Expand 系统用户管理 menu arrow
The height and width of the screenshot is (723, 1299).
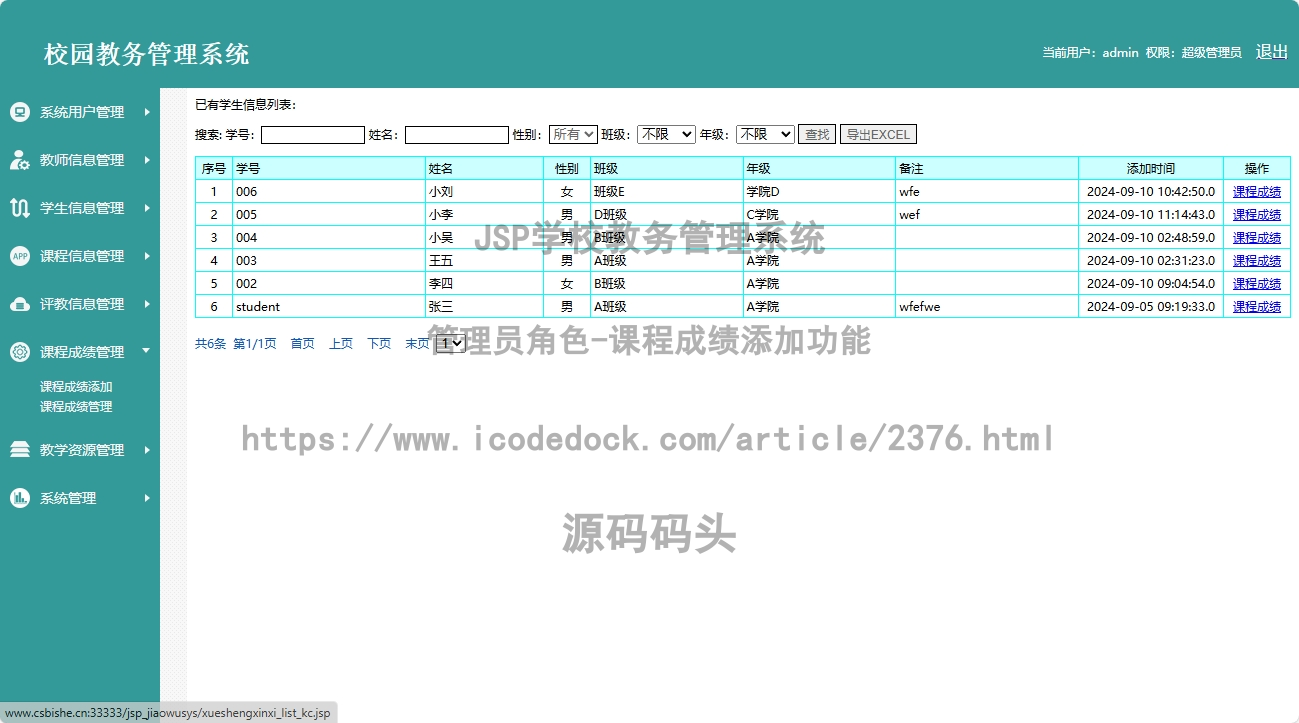point(147,112)
